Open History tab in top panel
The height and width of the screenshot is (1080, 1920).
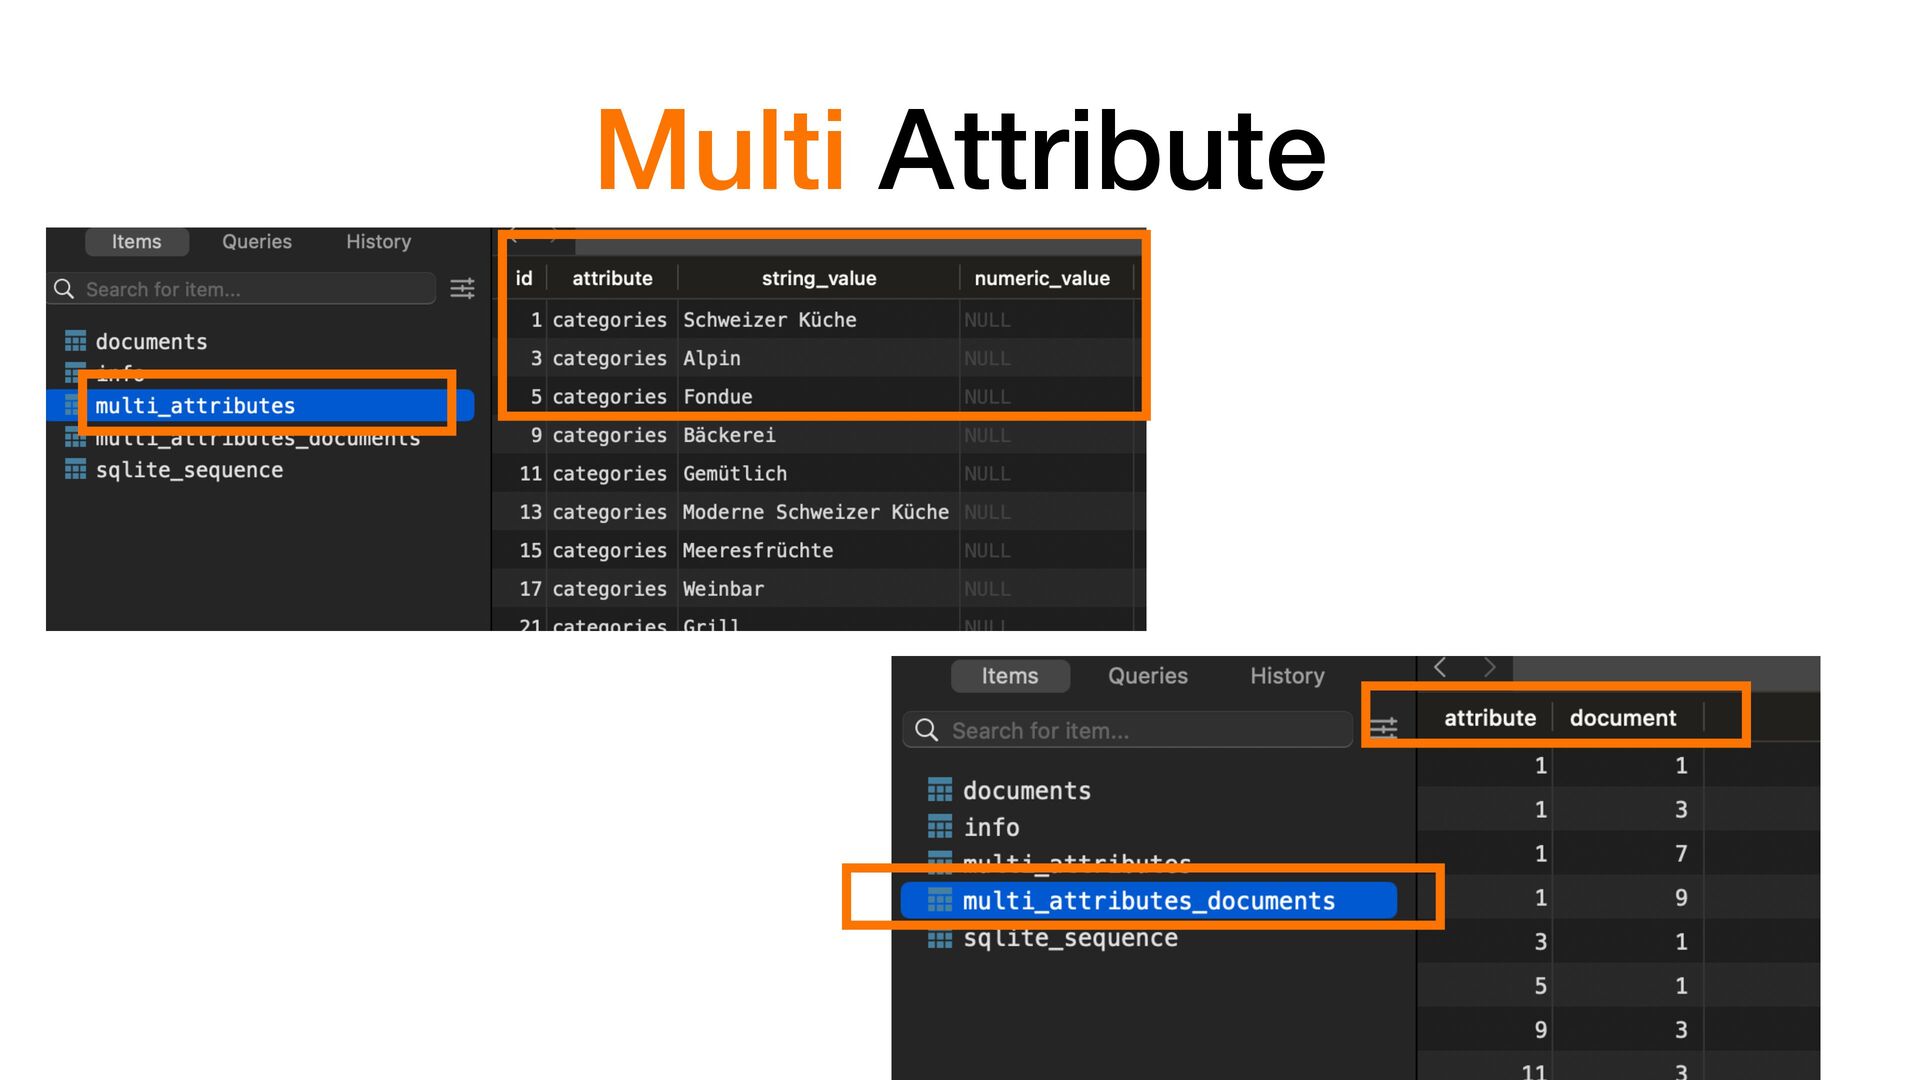pos(378,242)
